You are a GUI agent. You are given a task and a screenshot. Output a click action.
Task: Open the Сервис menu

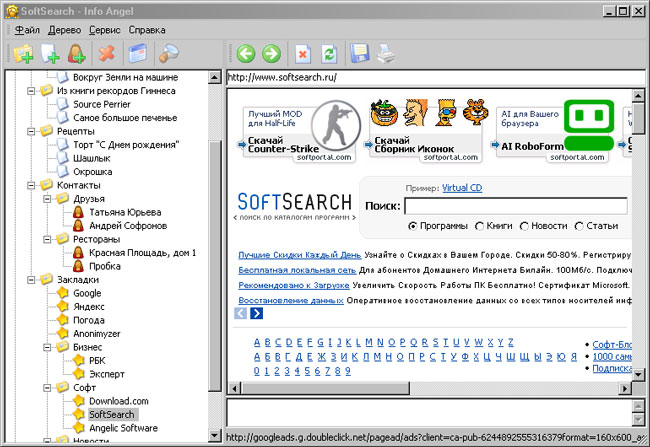click(104, 30)
